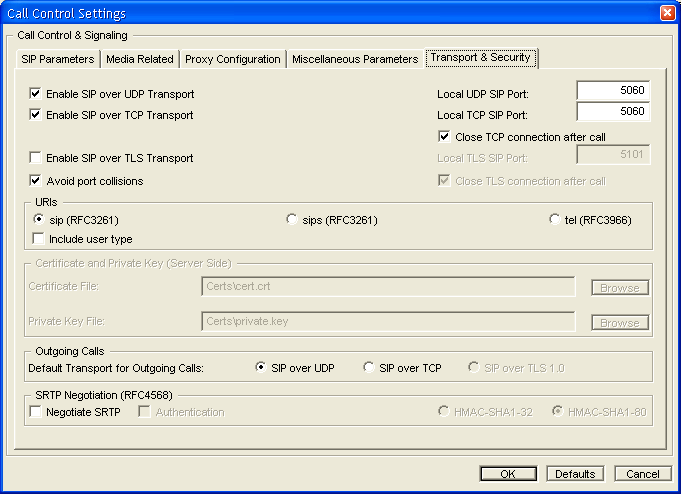Choose the tel (RFC3966) URI option
This screenshot has height=494, width=681.
556,219
